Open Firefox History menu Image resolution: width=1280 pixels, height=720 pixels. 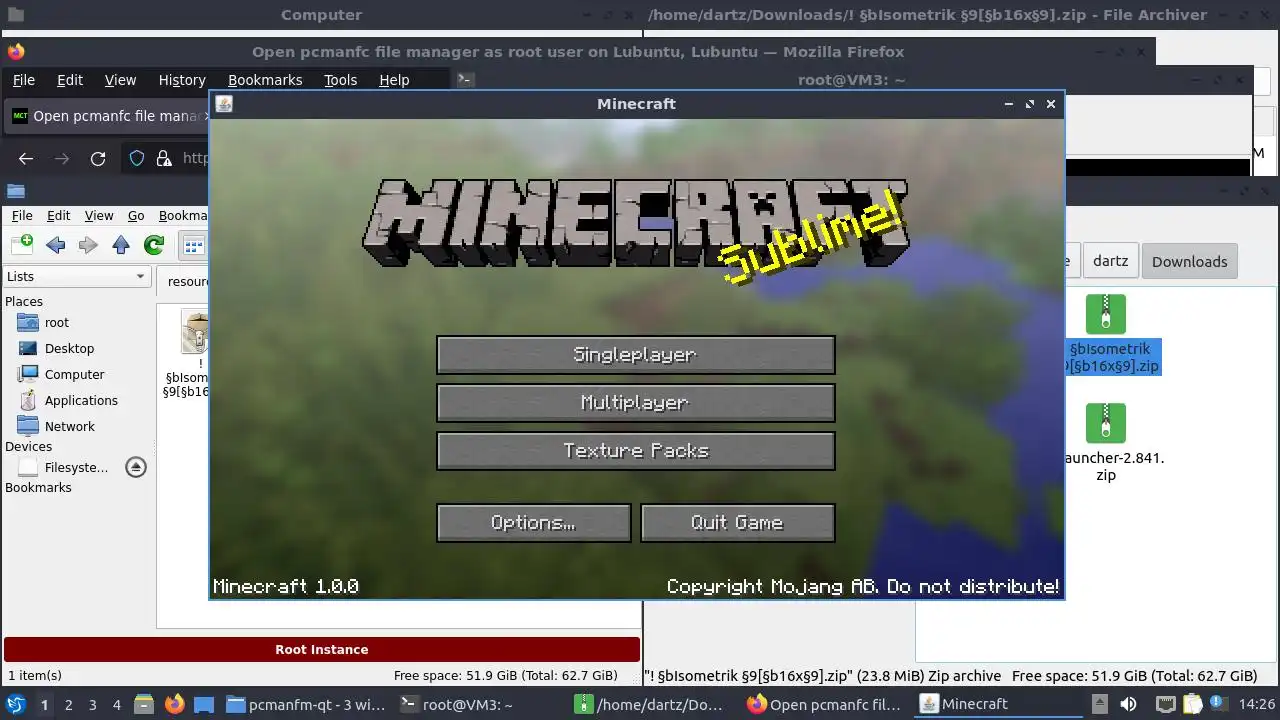182,80
